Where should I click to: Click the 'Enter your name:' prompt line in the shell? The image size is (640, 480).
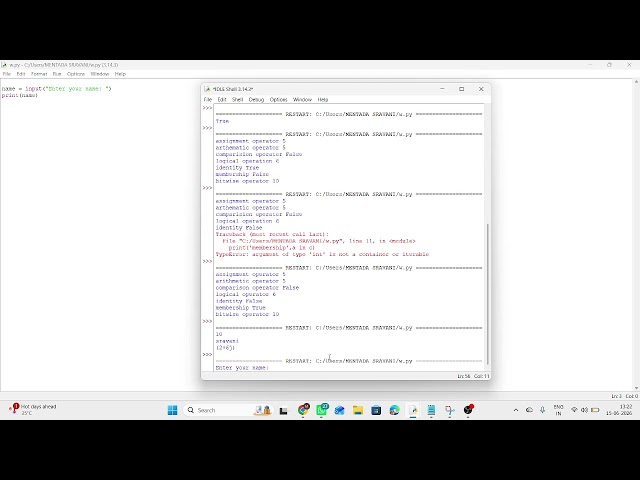(x=242, y=368)
